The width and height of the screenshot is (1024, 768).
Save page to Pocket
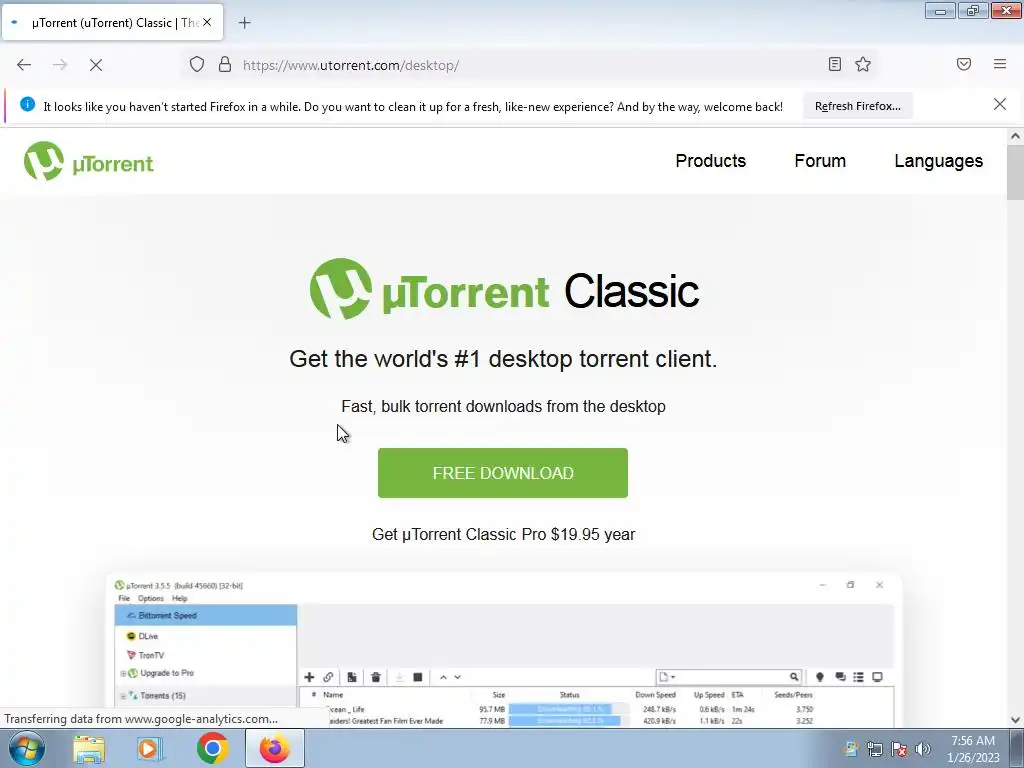[964, 64]
